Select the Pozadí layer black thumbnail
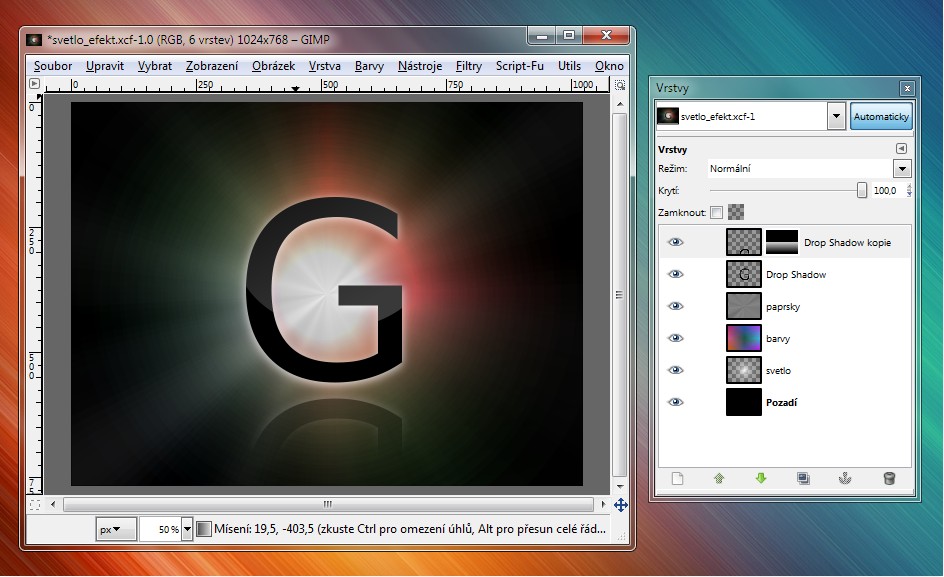The image size is (944, 577). point(744,402)
